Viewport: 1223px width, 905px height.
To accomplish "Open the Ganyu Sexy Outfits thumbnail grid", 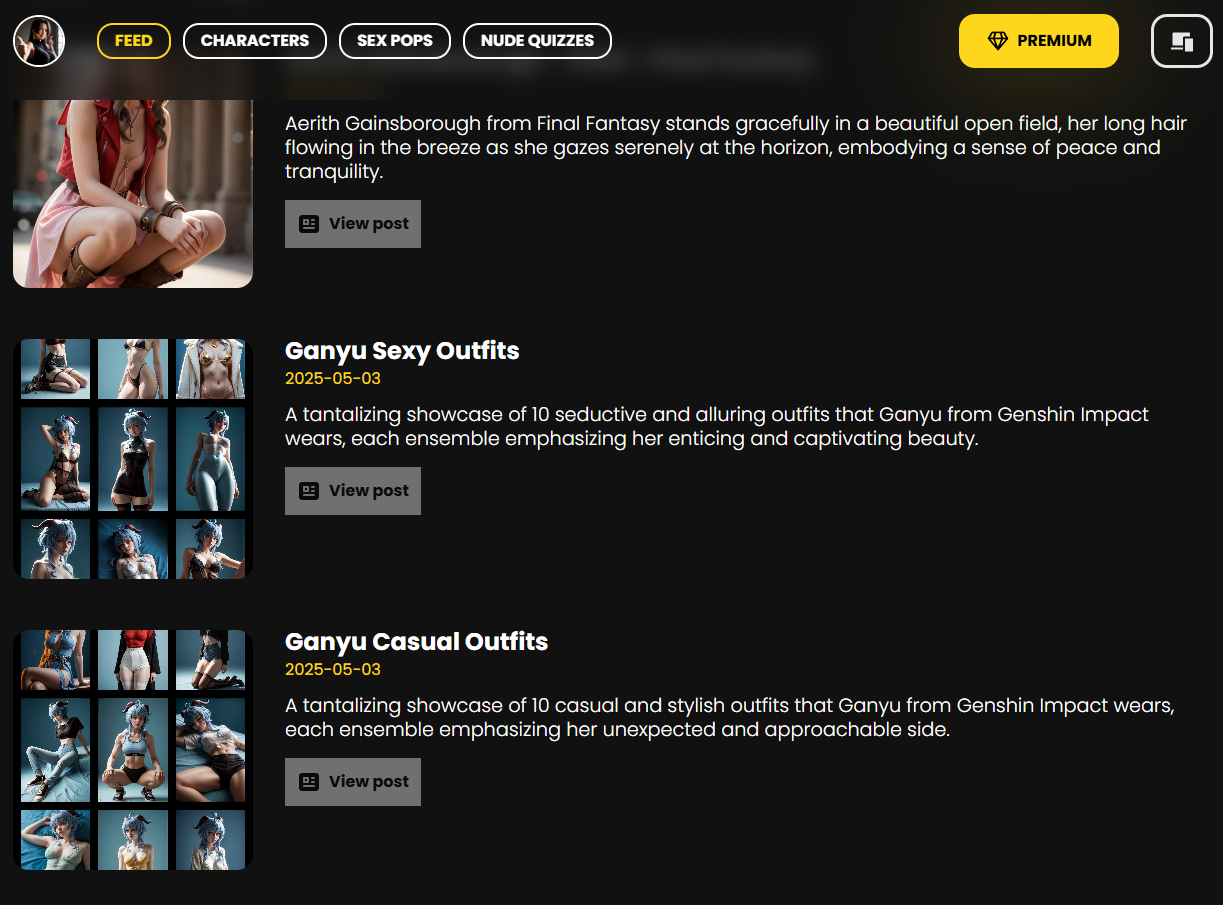I will [x=133, y=459].
